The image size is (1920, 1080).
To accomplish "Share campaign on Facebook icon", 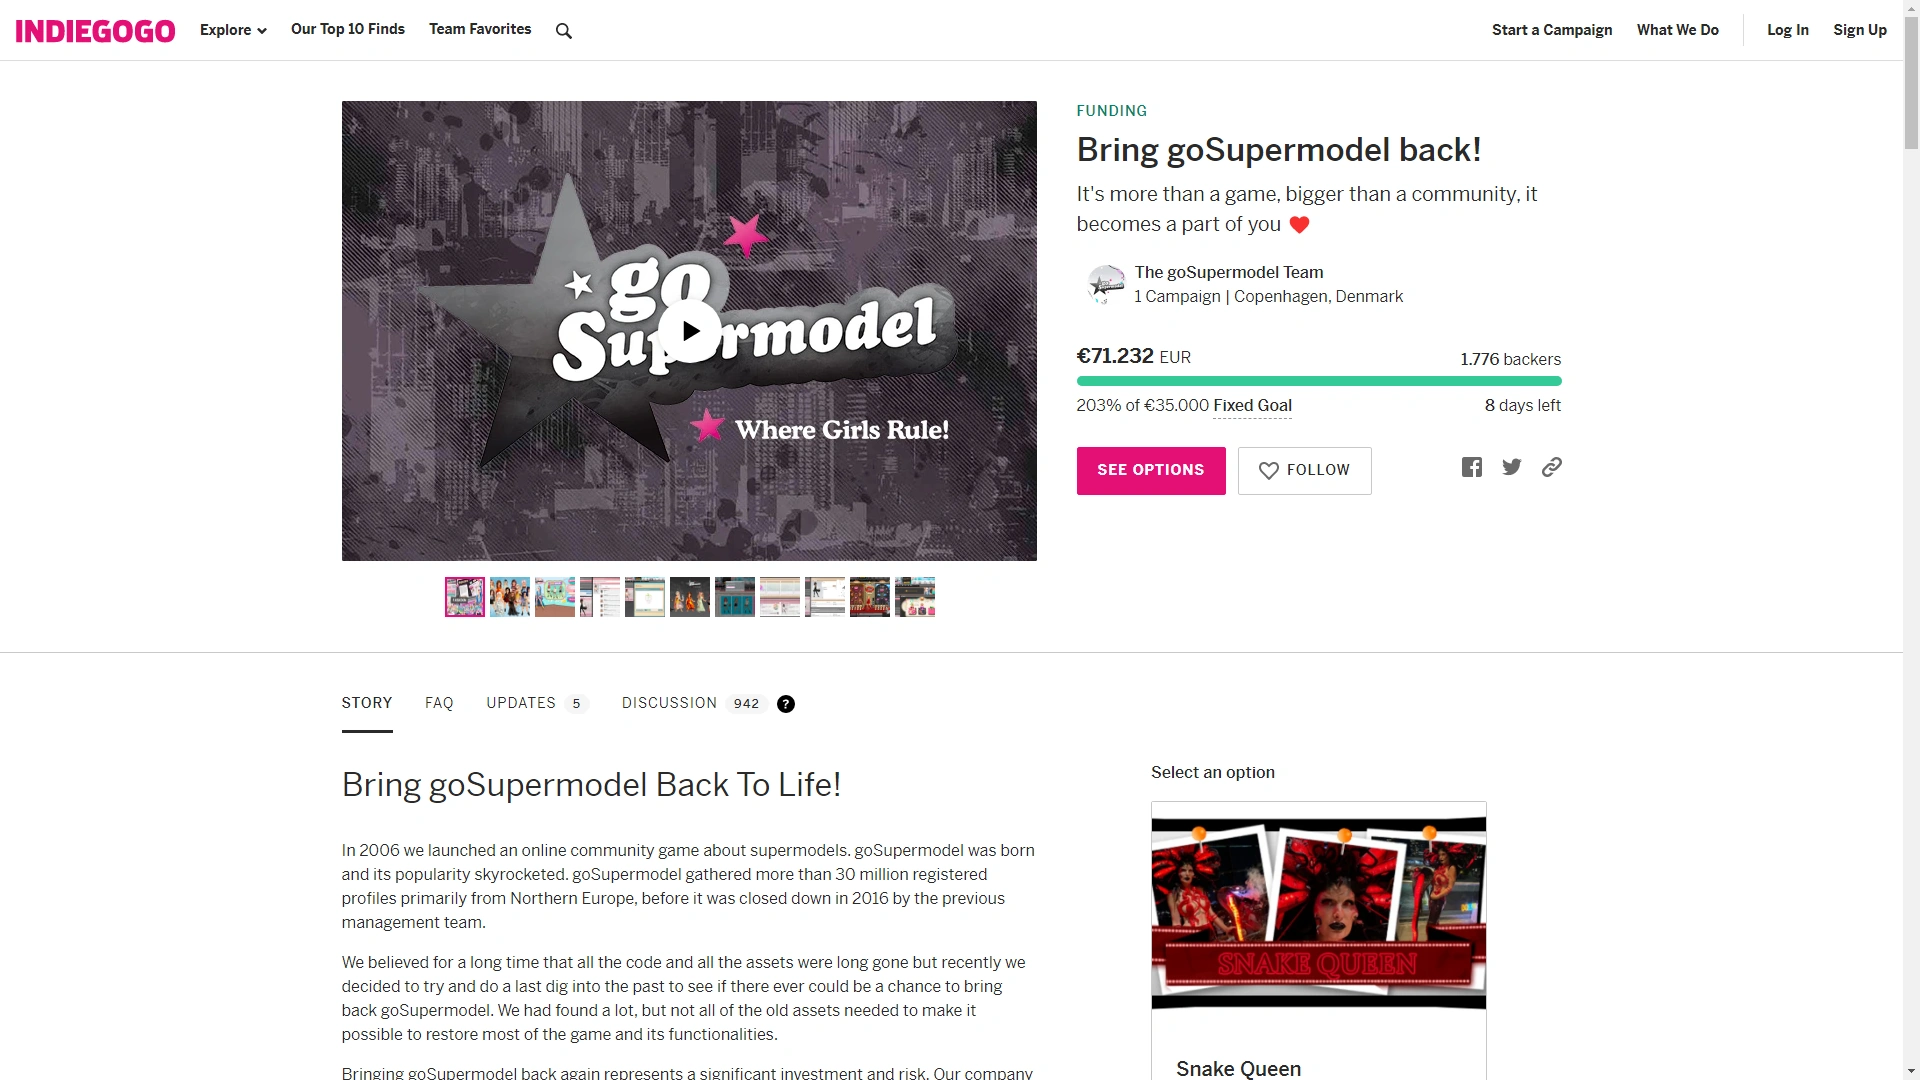I will 1472,467.
